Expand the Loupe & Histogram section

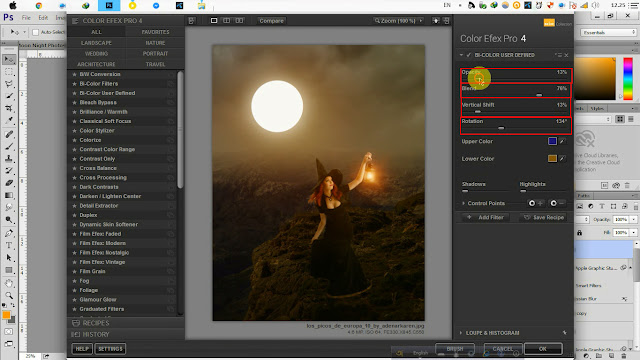click(461, 333)
